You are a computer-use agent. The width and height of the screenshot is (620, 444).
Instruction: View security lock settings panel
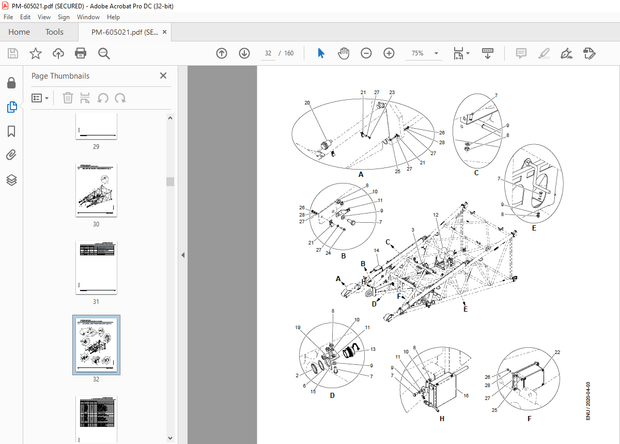tap(11, 83)
